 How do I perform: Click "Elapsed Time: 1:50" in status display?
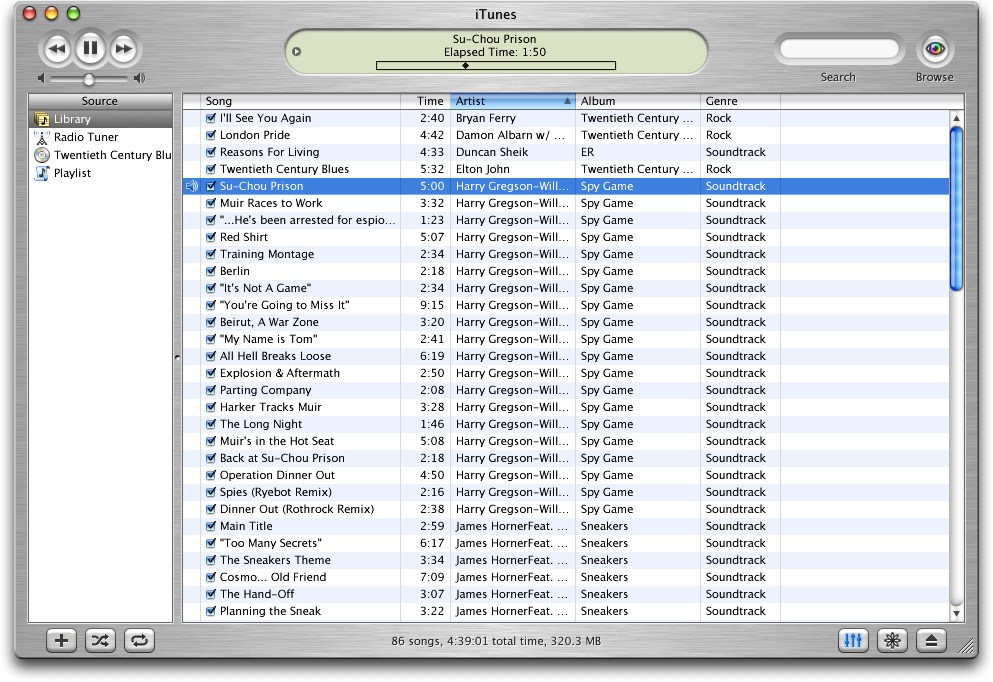495,52
